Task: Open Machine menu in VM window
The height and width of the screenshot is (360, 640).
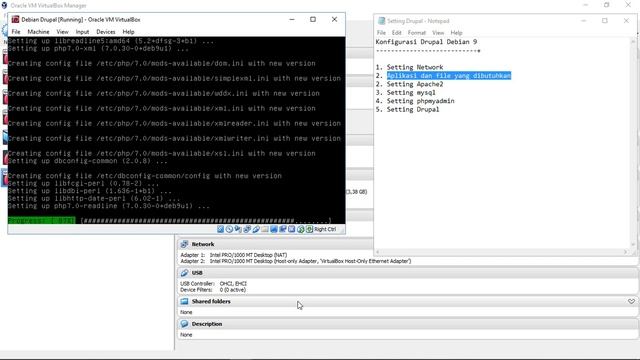Action: click(x=38, y=31)
